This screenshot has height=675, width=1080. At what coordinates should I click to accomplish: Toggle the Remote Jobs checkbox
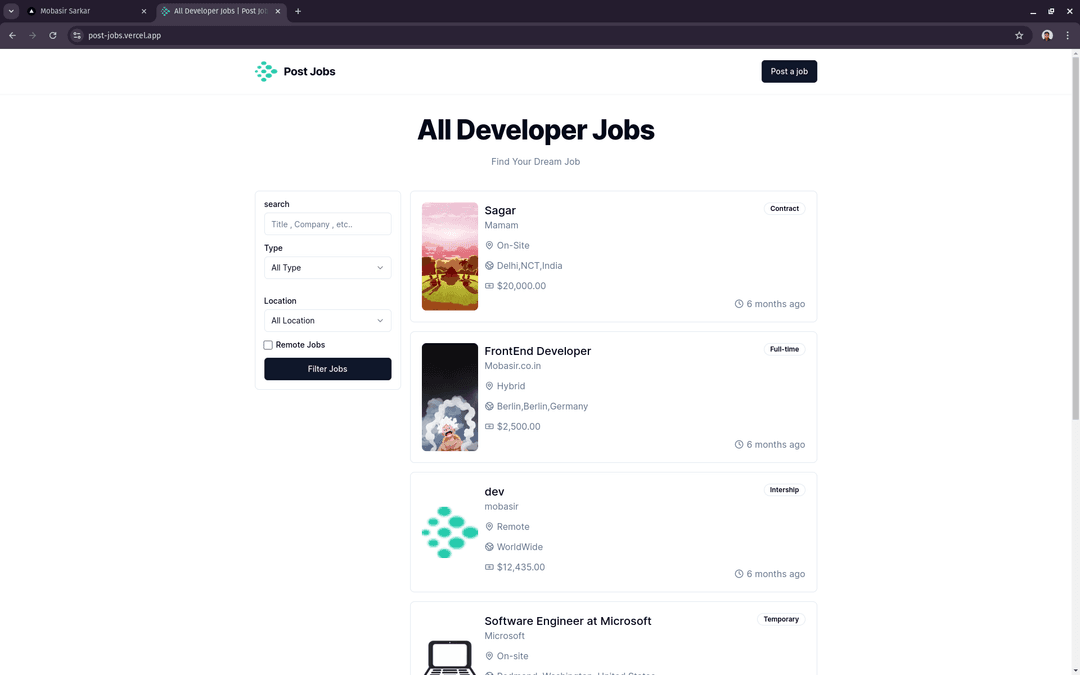(268, 345)
